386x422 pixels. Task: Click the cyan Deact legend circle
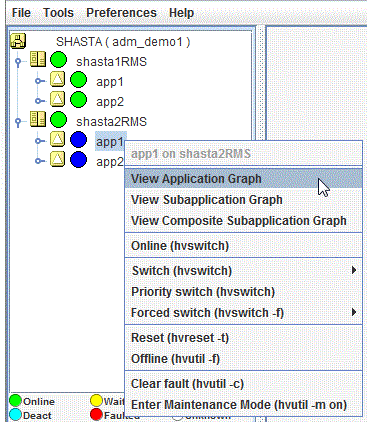pyautogui.click(x=16, y=415)
